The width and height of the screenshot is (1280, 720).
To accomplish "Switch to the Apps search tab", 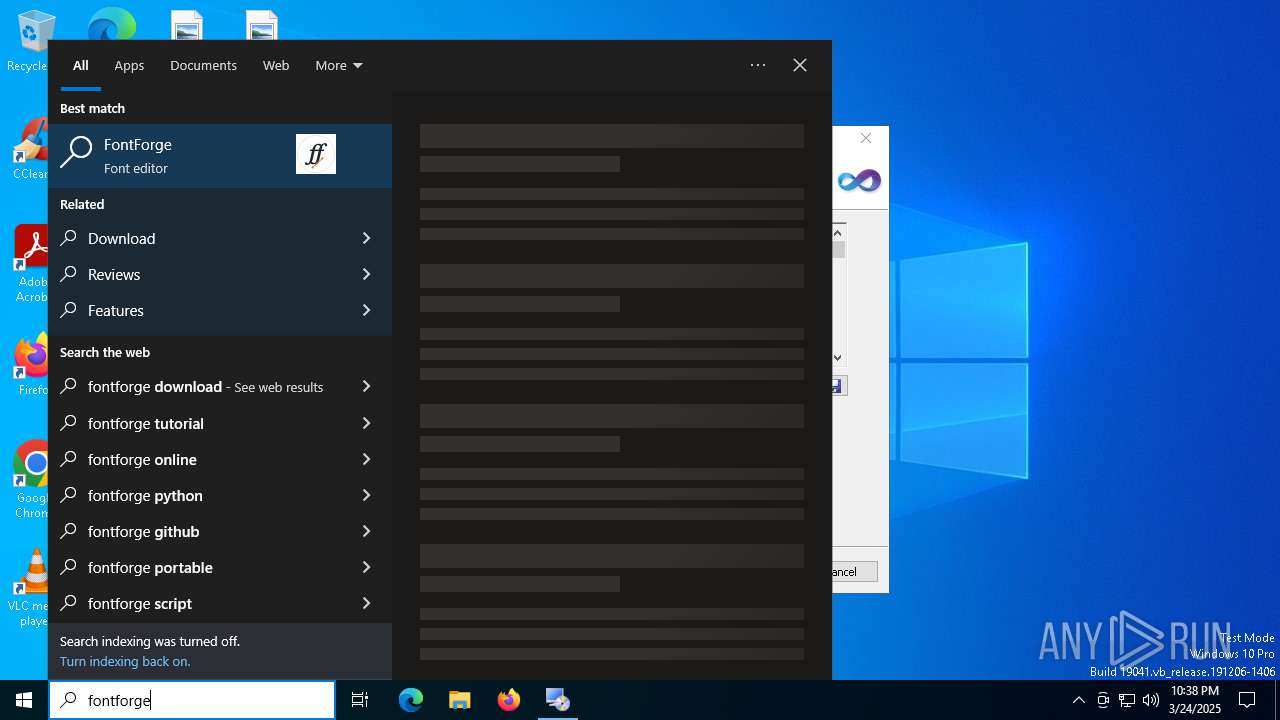I will pyautogui.click(x=129, y=65).
